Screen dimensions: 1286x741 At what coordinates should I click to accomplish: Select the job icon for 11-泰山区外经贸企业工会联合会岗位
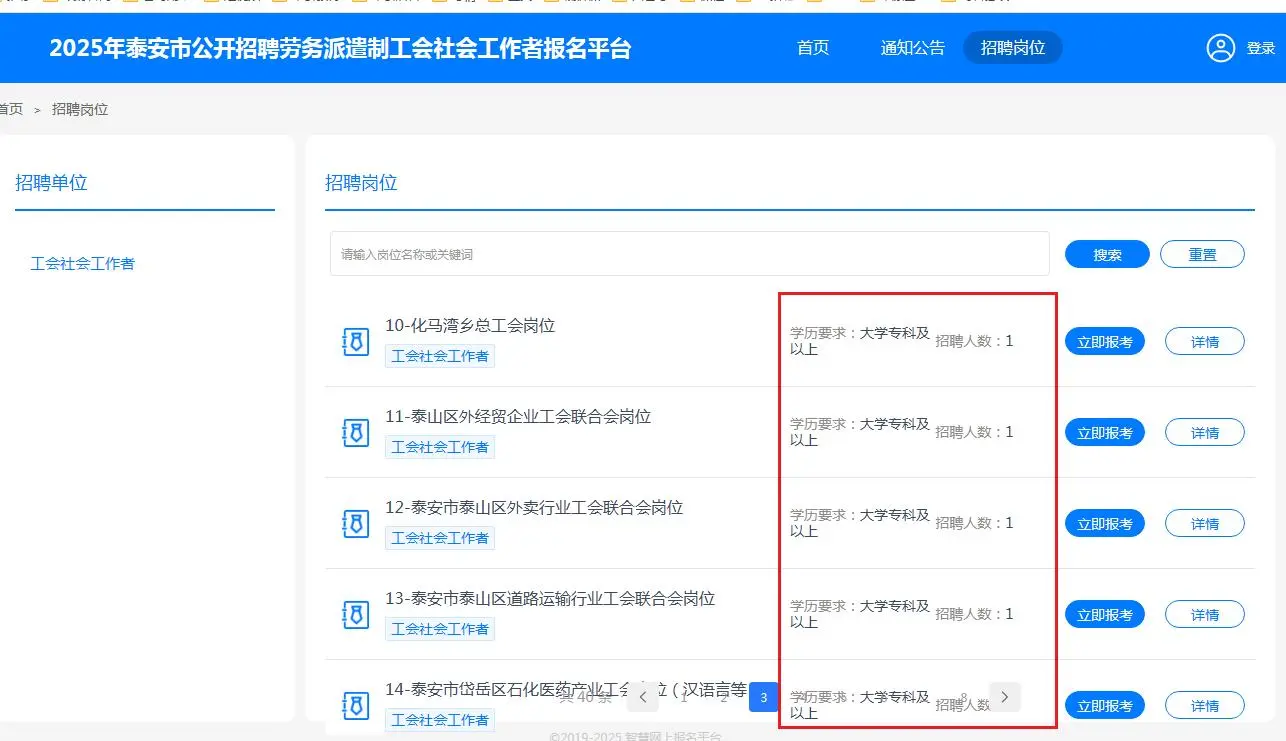tap(355, 431)
